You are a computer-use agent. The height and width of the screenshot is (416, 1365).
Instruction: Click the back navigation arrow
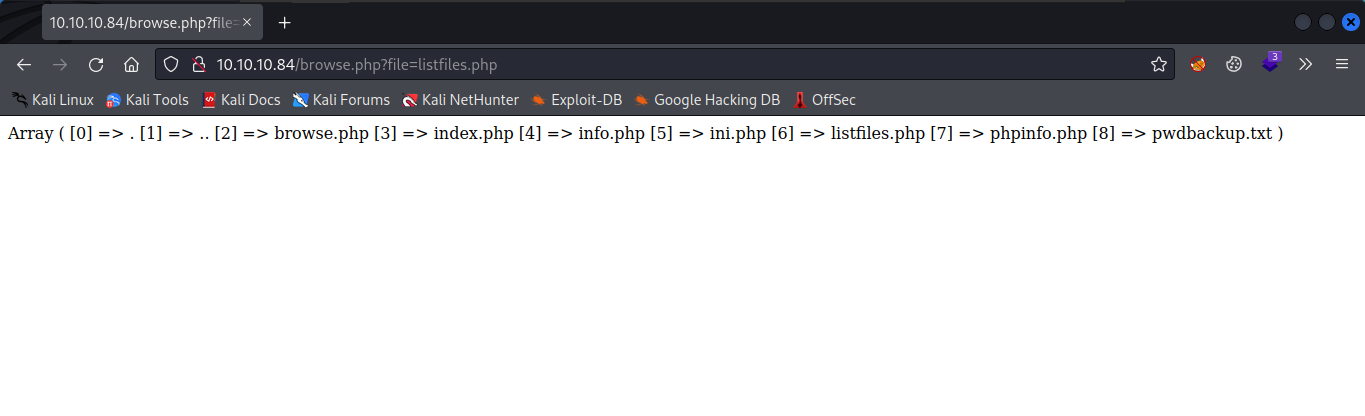click(24, 64)
